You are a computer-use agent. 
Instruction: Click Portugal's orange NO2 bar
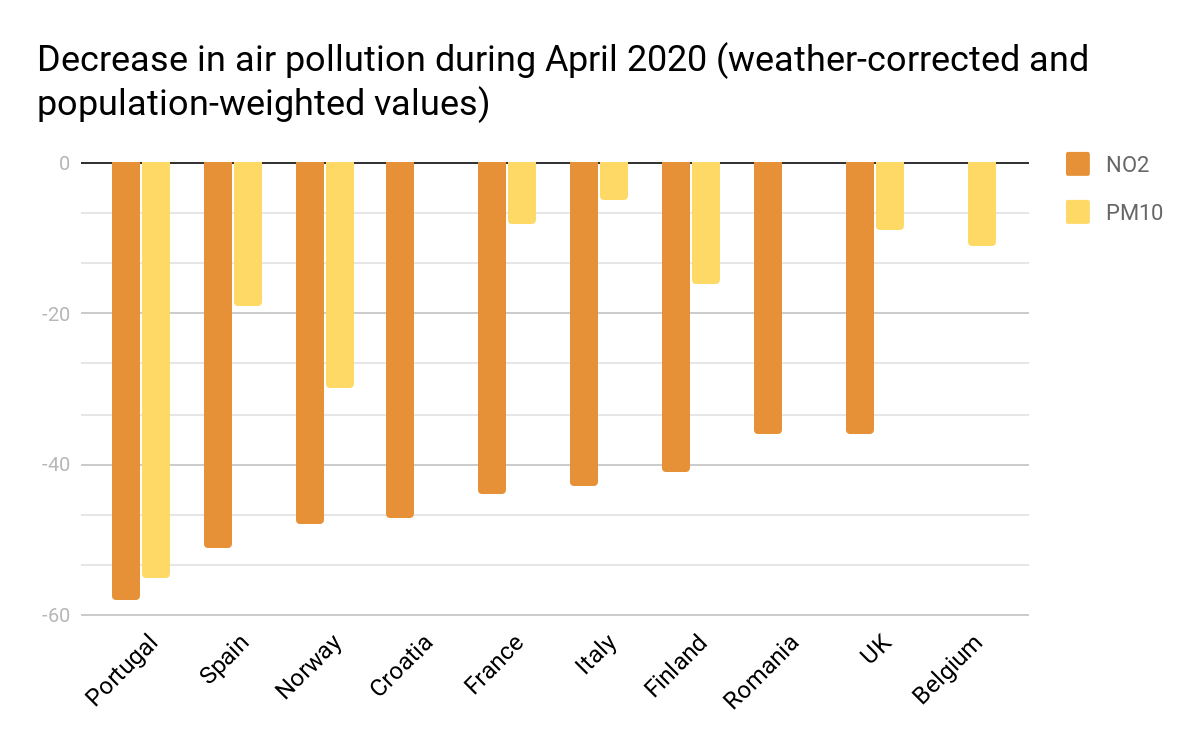point(126,380)
